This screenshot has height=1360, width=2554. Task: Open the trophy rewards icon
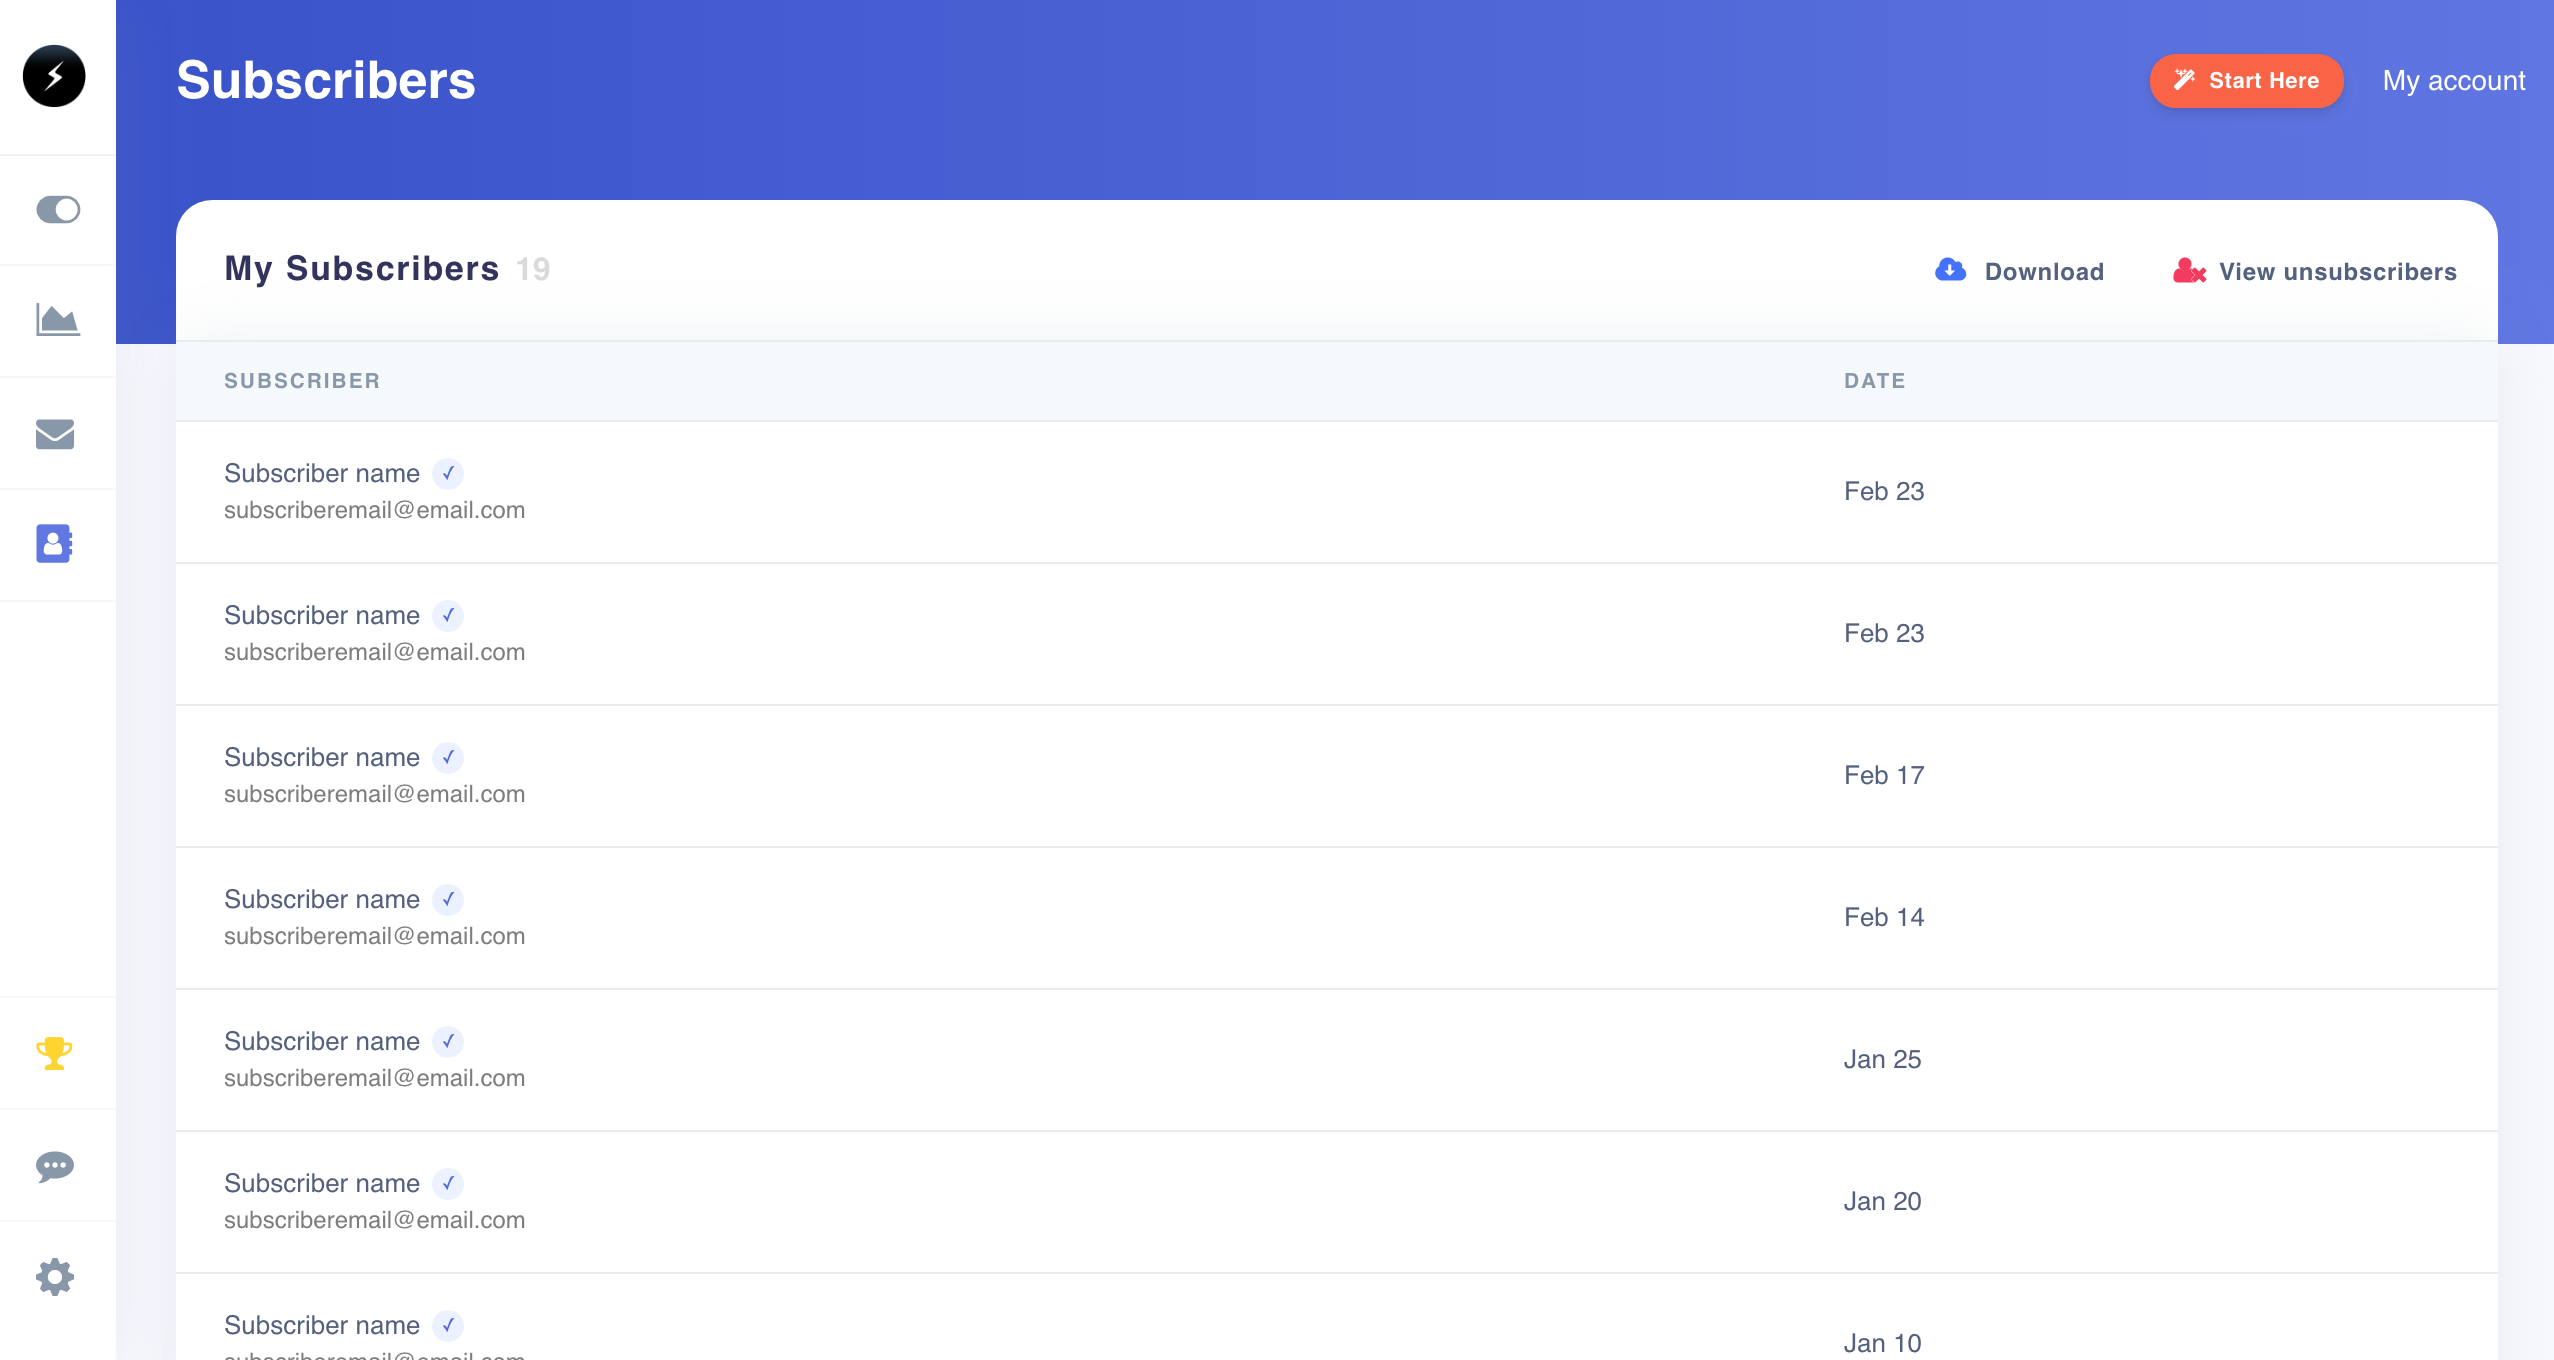[54, 1053]
